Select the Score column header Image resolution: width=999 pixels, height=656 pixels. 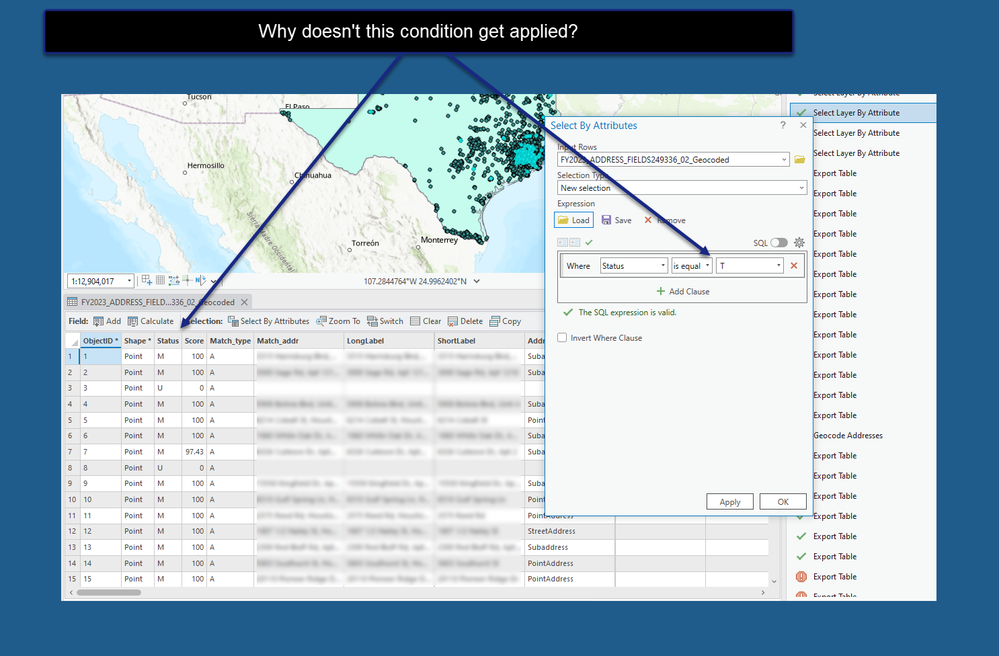(x=194, y=341)
